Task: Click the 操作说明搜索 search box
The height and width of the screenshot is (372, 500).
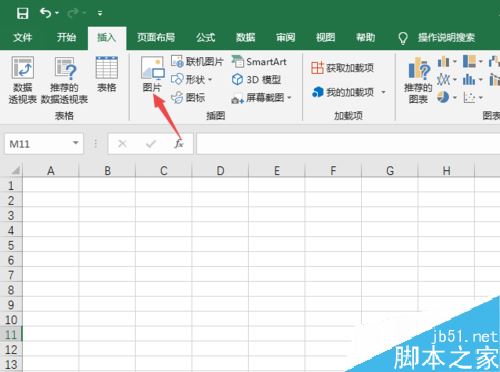Action: click(446, 37)
